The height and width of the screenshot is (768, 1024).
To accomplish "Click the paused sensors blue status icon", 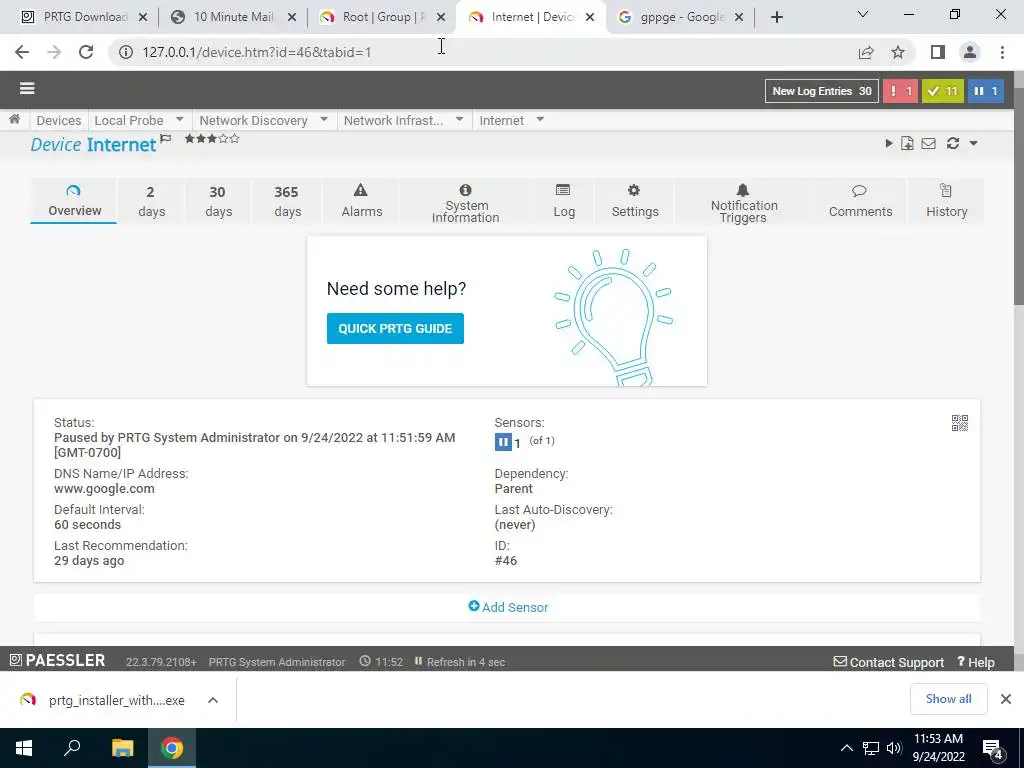I will click(x=503, y=442).
